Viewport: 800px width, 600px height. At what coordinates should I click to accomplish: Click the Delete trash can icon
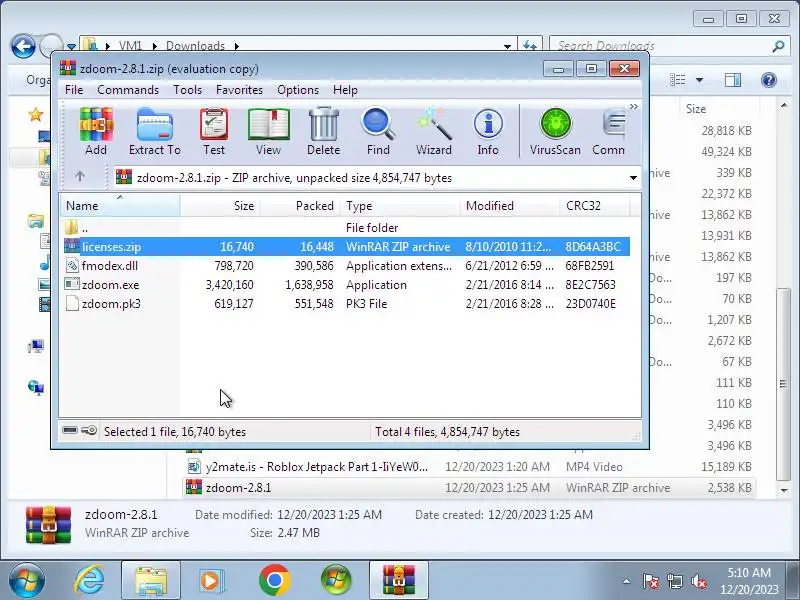click(x=323, y=131)
